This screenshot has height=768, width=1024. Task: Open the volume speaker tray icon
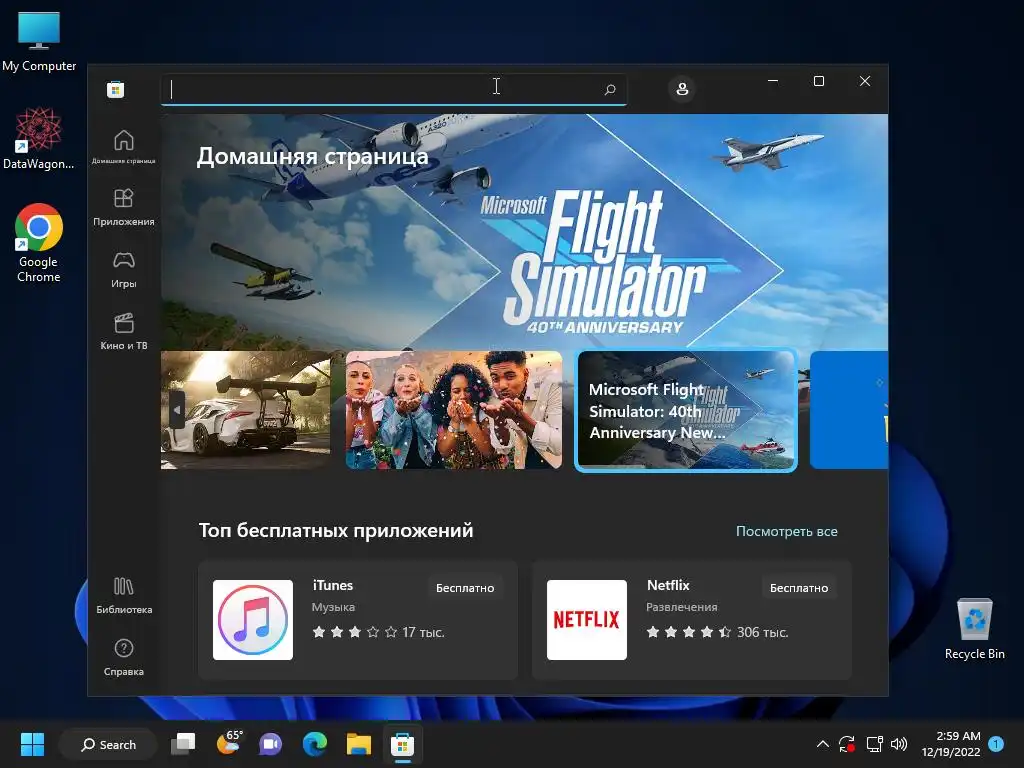point(899,744)
